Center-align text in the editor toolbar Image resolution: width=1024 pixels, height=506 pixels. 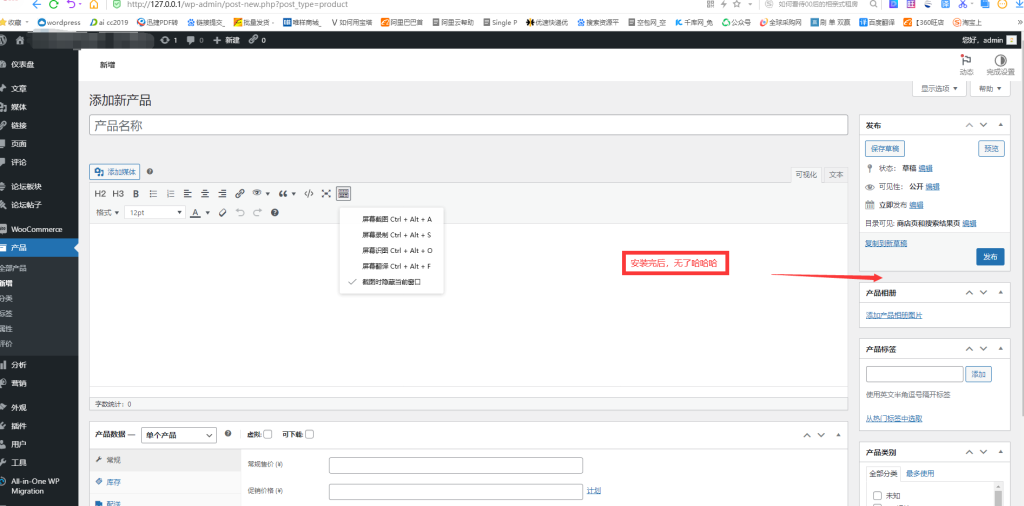pos(205,193)
